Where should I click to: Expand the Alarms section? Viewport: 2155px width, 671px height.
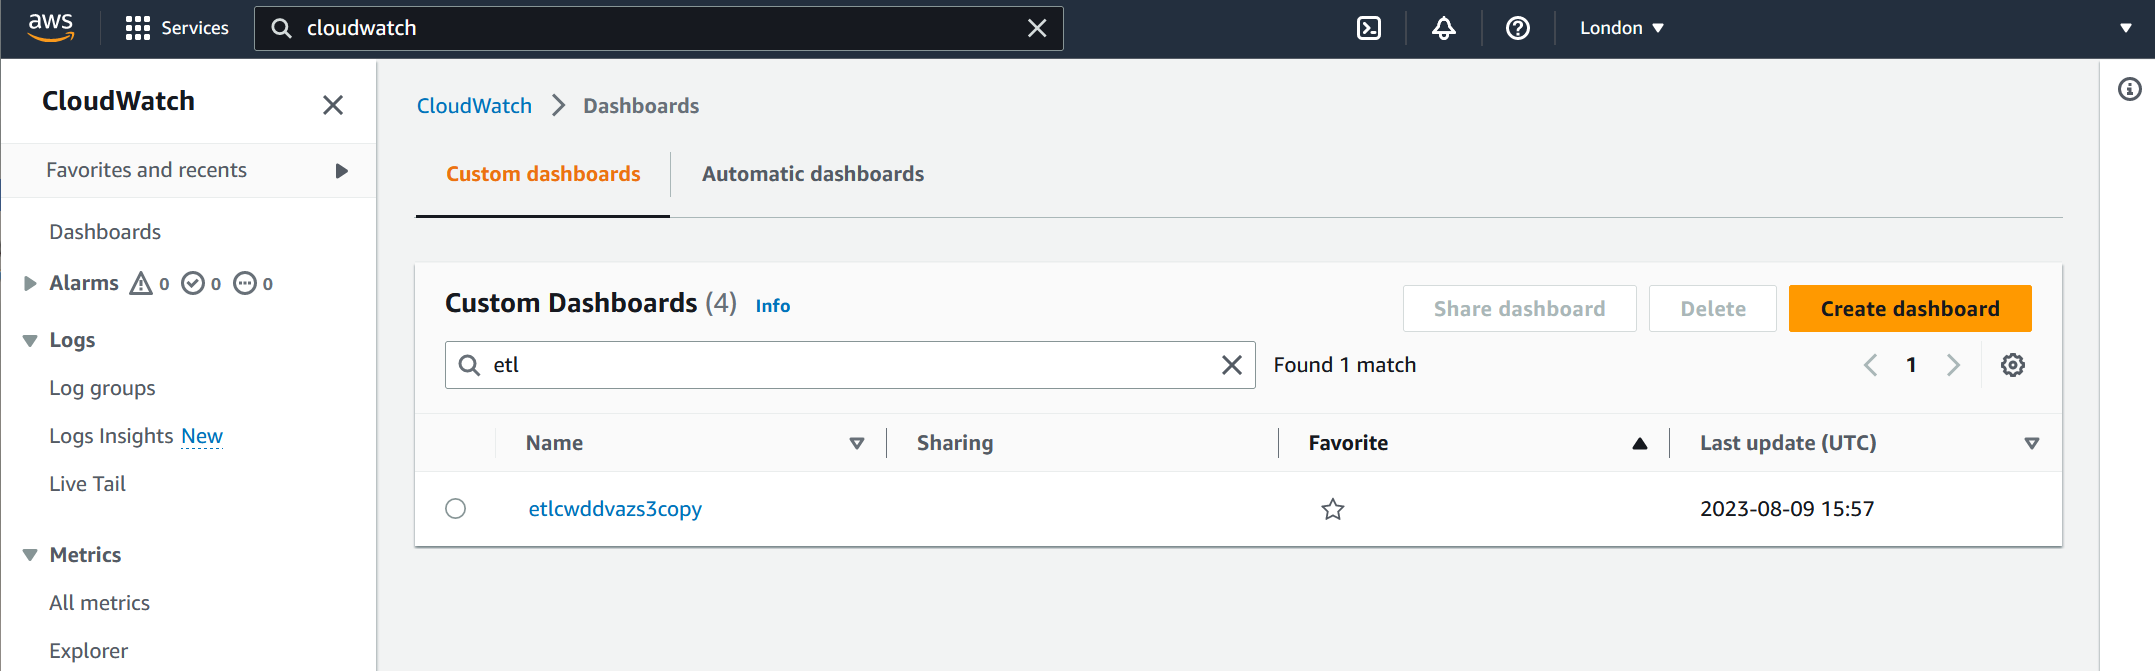30,283
